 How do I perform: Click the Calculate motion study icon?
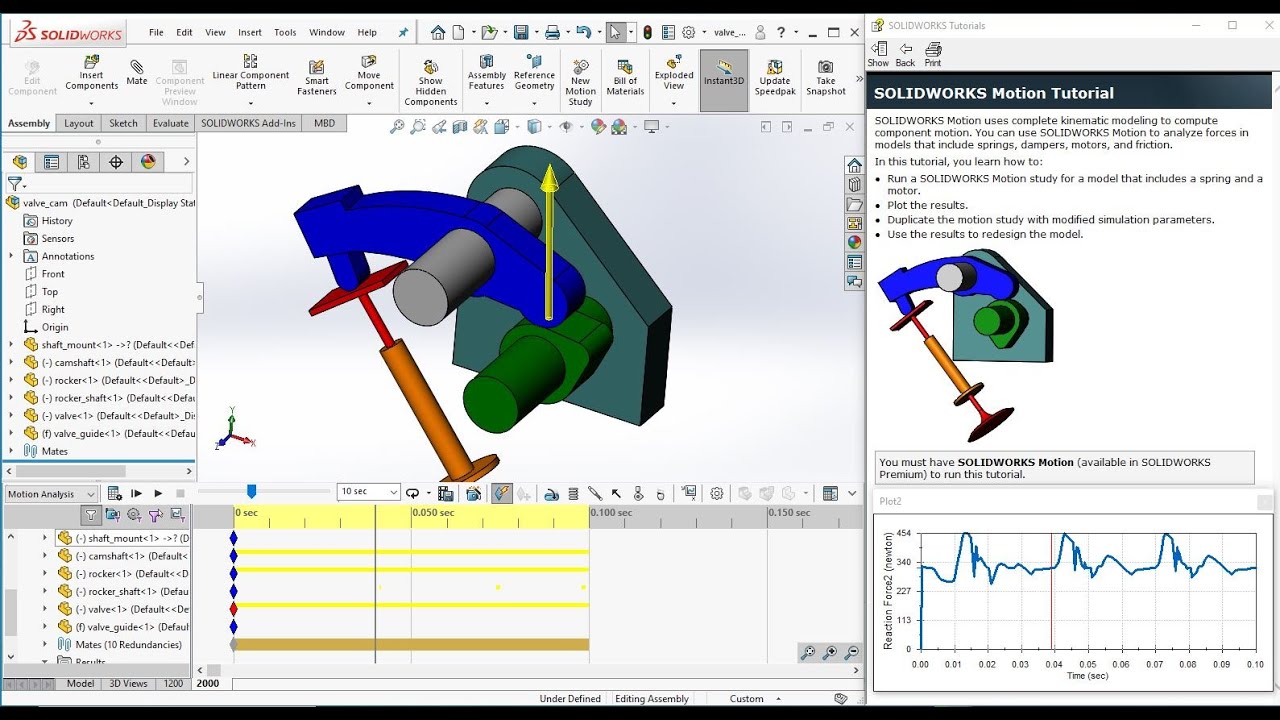[114, 493]
